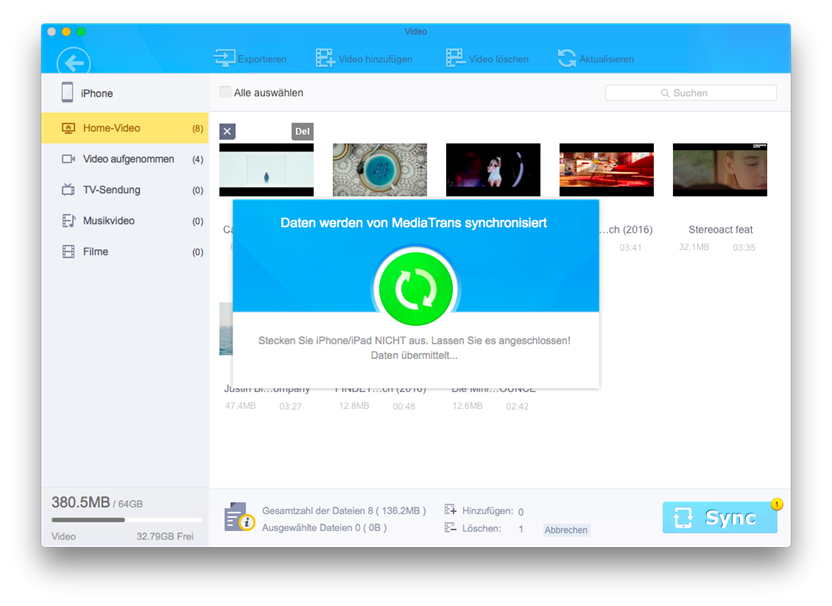Click the 03:35 duration text
This screenshot has width=832, height=606.
[744, 247]
